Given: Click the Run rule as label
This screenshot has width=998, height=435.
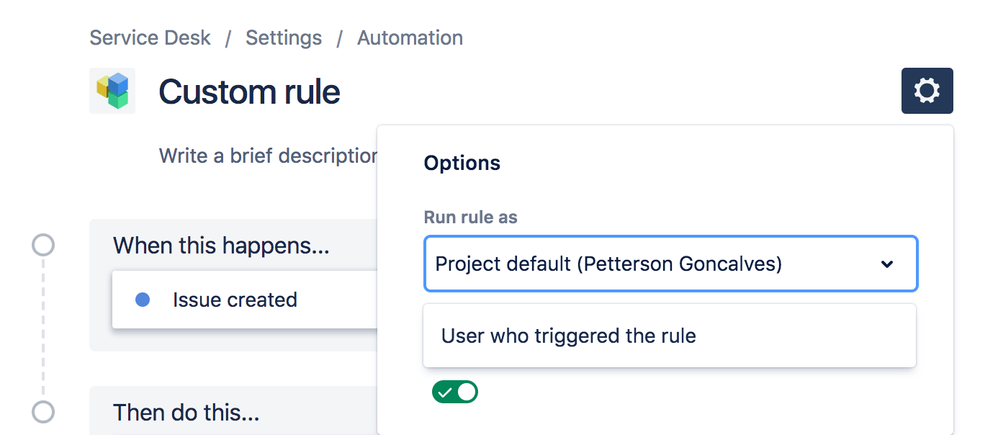Looking at the screenshot, I should 470,217.
